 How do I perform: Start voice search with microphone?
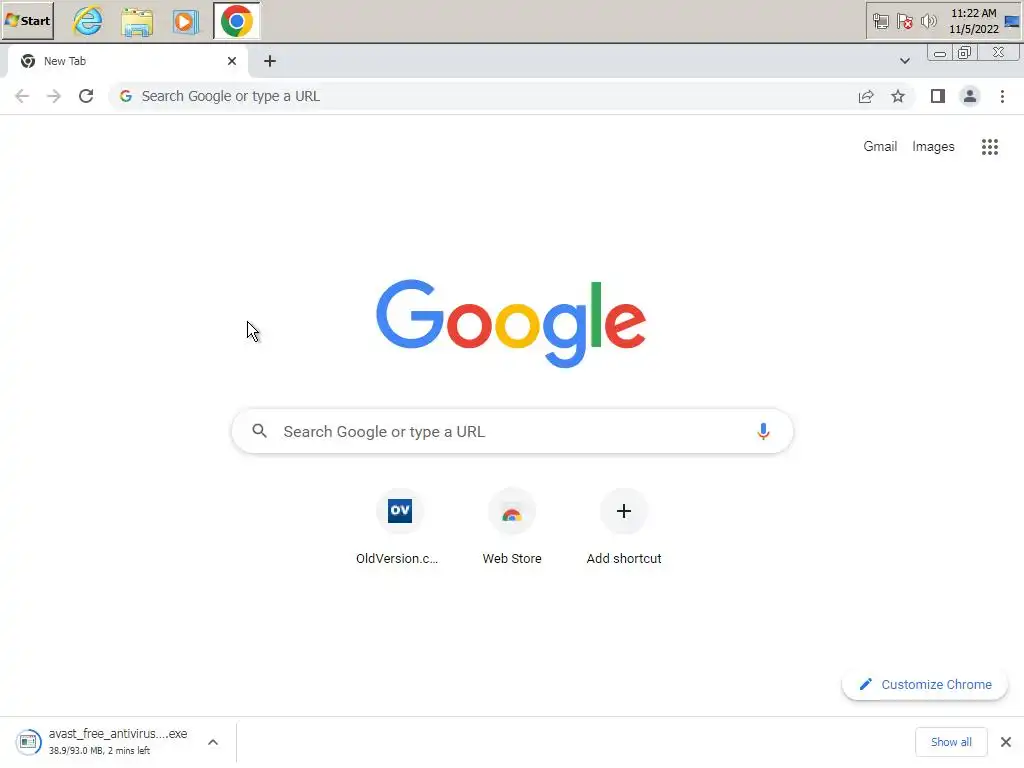[763, 431]
